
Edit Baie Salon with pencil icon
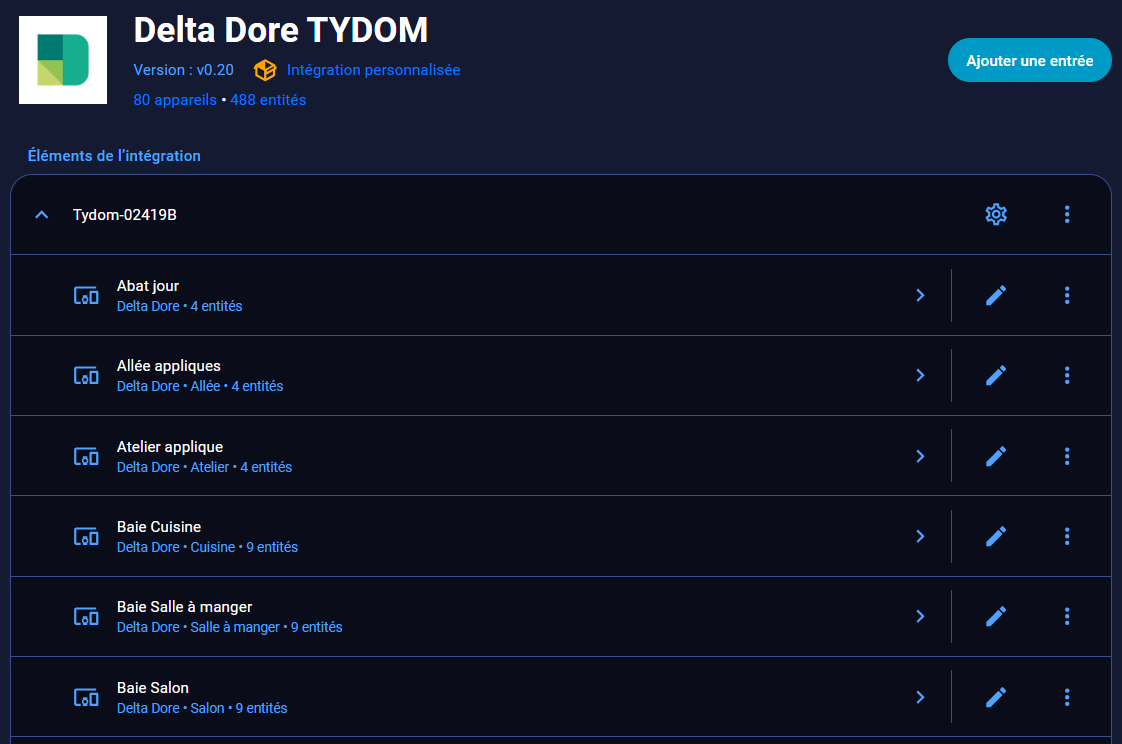(x=995, y=698)
